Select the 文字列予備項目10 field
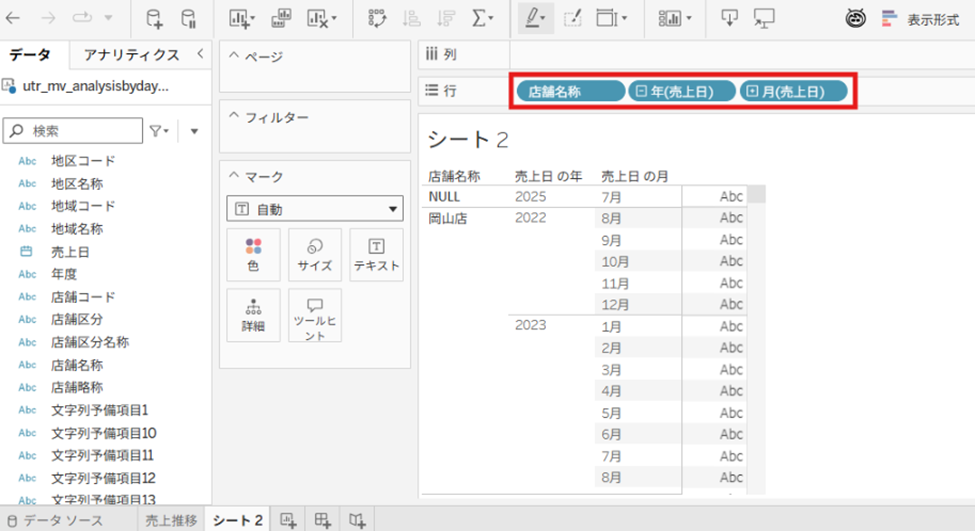The width and height of the screenshot is (975, 531). tap(104, 433)
